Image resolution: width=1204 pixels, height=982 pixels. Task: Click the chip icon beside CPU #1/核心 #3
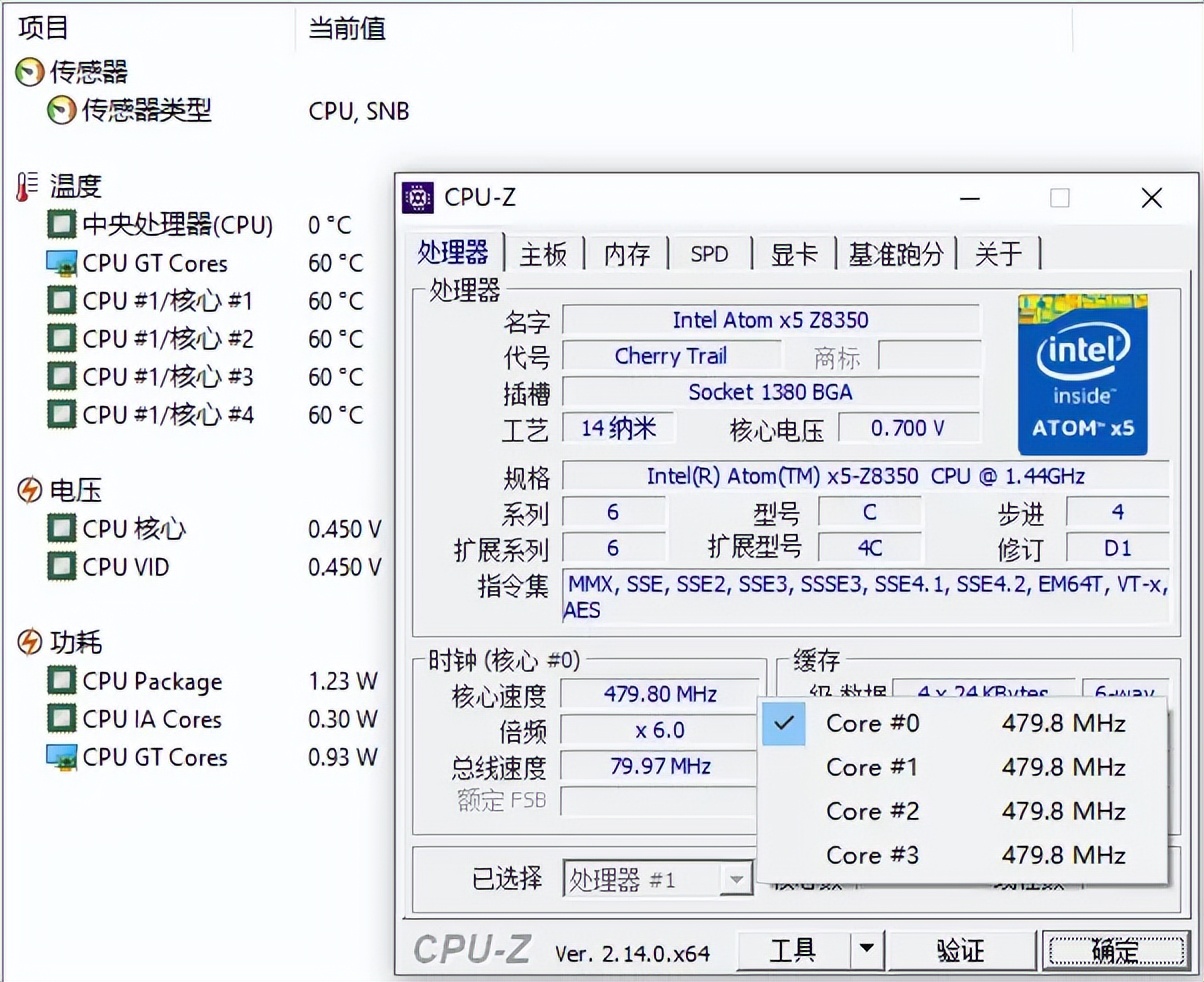(x=62, y=376)
